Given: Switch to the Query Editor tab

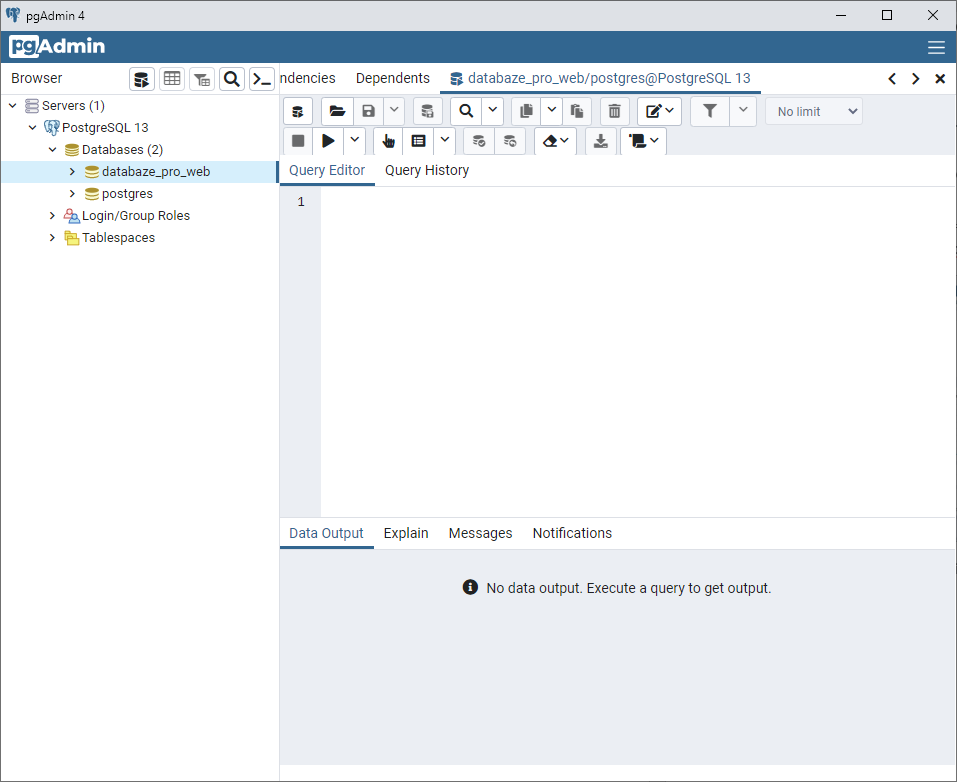Looking at the screenshot, I should (327, 170).
